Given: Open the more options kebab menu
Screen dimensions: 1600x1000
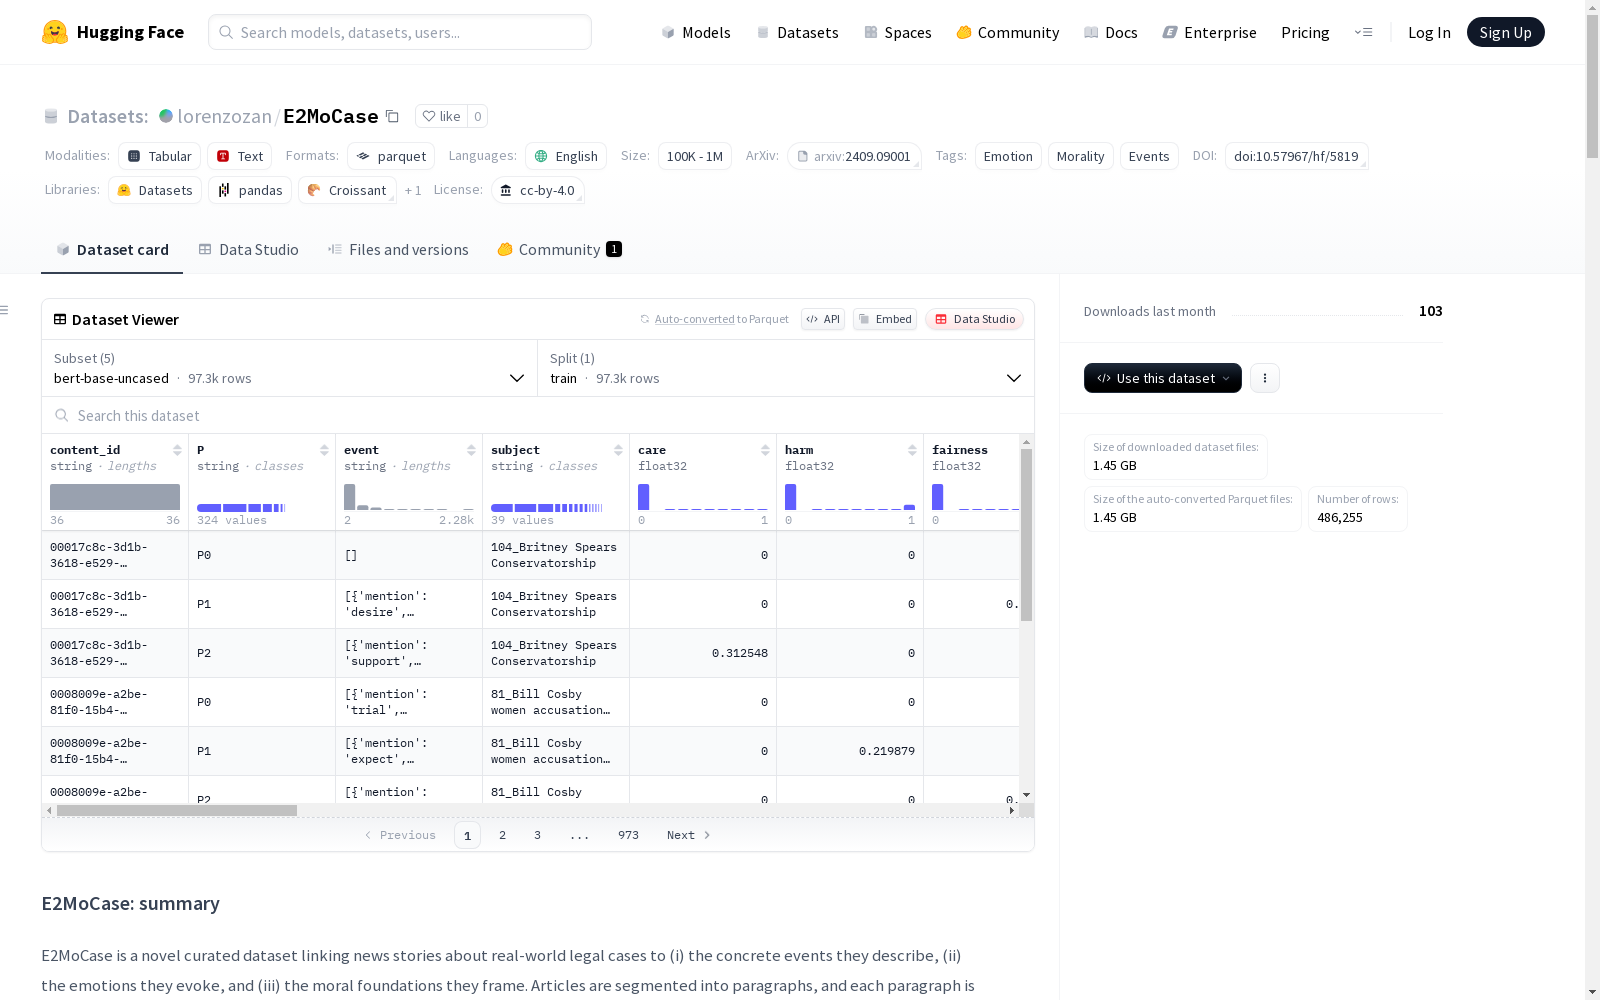Looking at the screenshot, I should [1265, 378].
